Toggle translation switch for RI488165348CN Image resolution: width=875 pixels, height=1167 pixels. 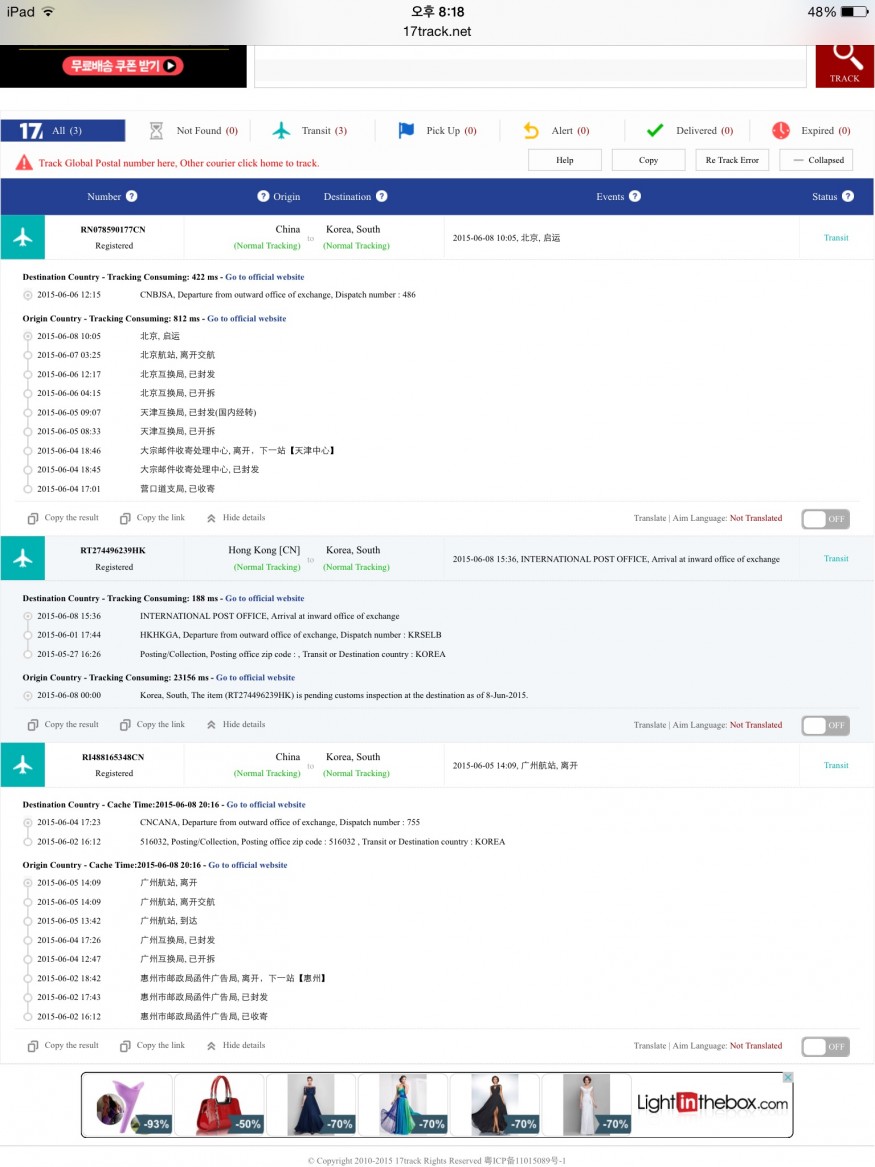[826, 1046]
